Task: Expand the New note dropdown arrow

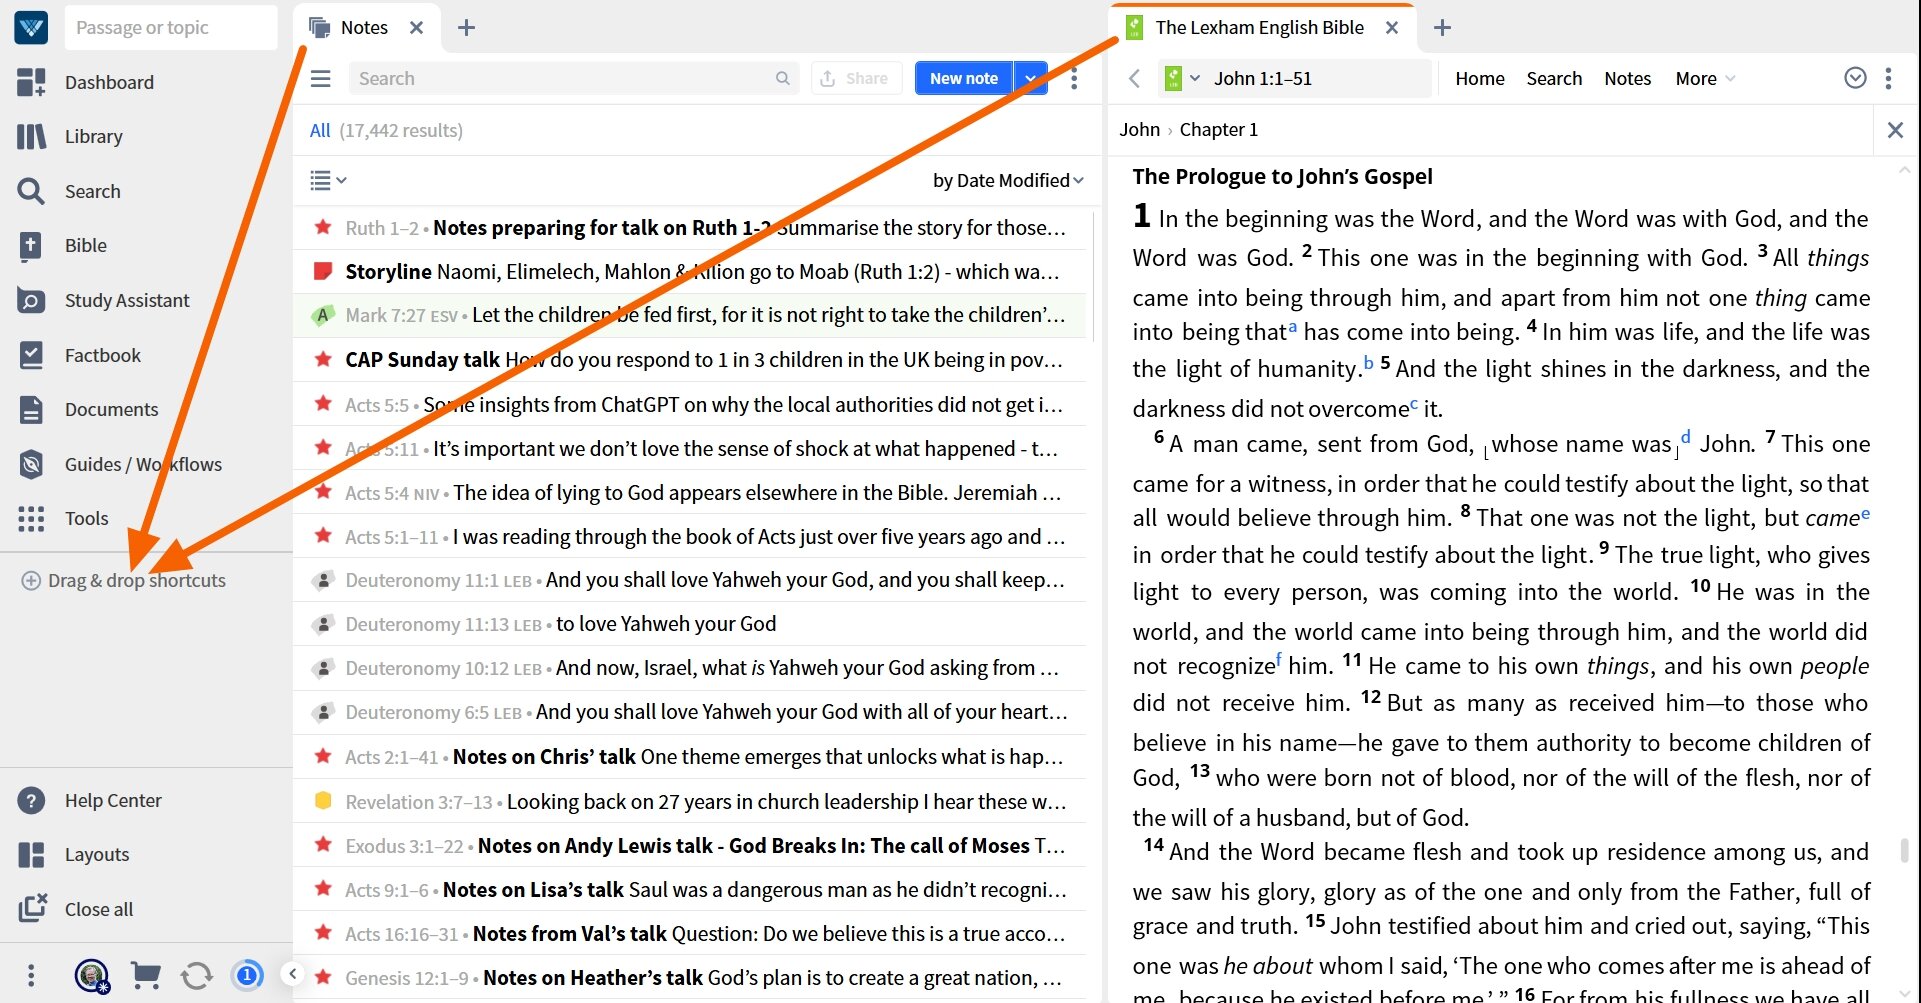Action: click(1030, 78)
